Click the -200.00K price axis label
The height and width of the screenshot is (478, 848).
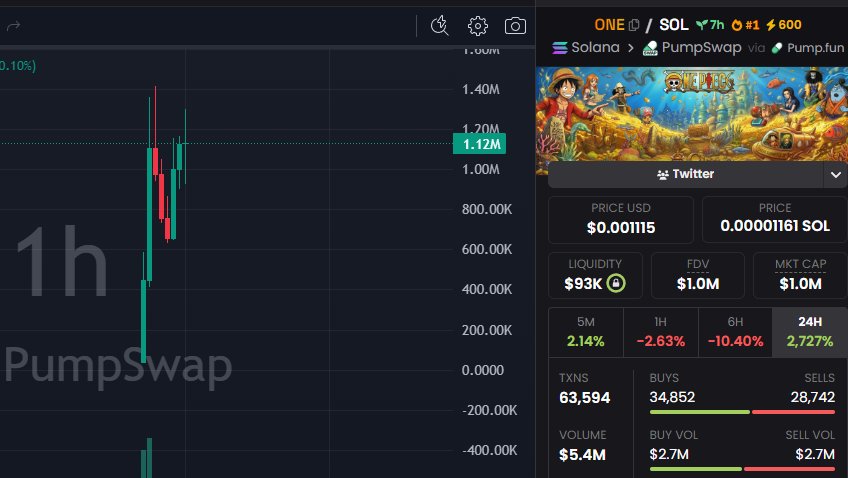(x=489, y=410)
